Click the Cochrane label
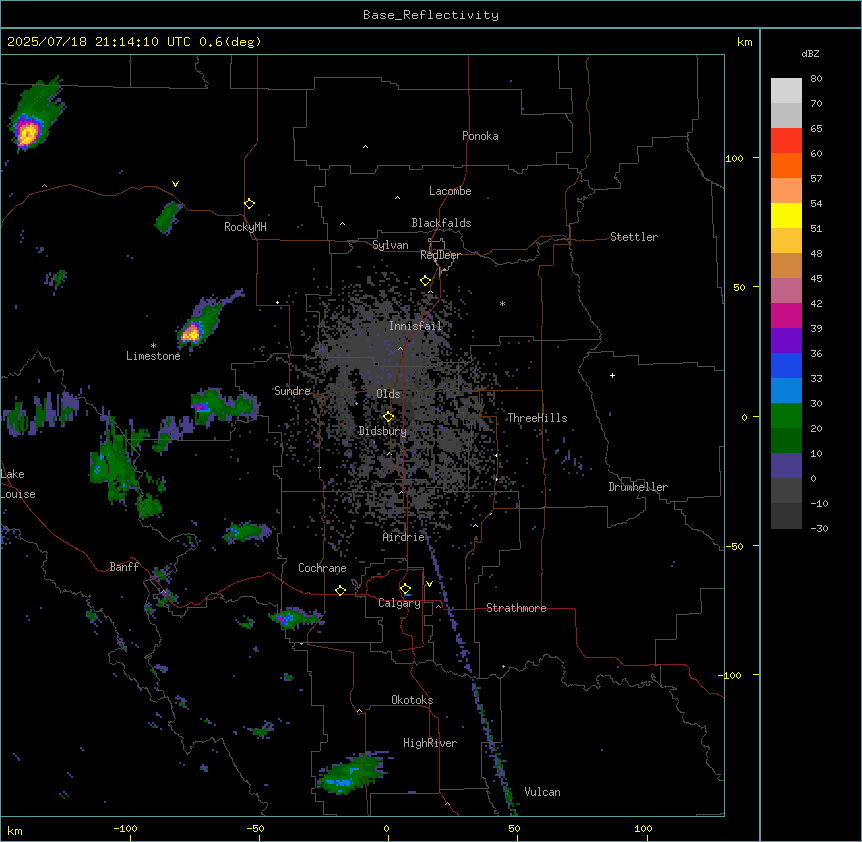The height and width of the screenshot is (842, 862). [x=322, y=568]
